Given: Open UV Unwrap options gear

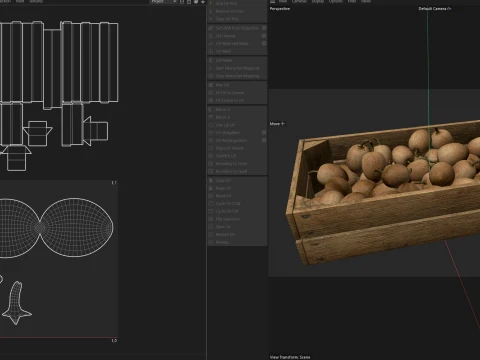Looking at the screenshot, I should coord(264,36).
